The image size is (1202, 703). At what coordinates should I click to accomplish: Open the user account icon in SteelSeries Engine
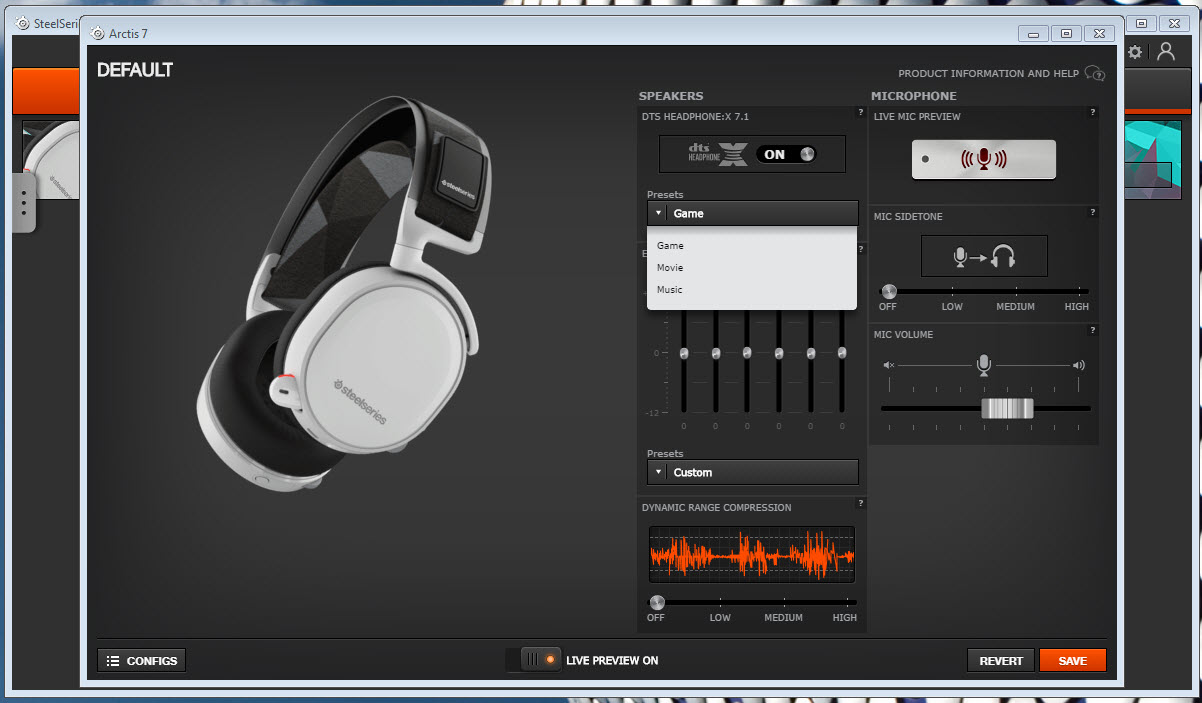pyautogui.click(x=1166, y=52)
